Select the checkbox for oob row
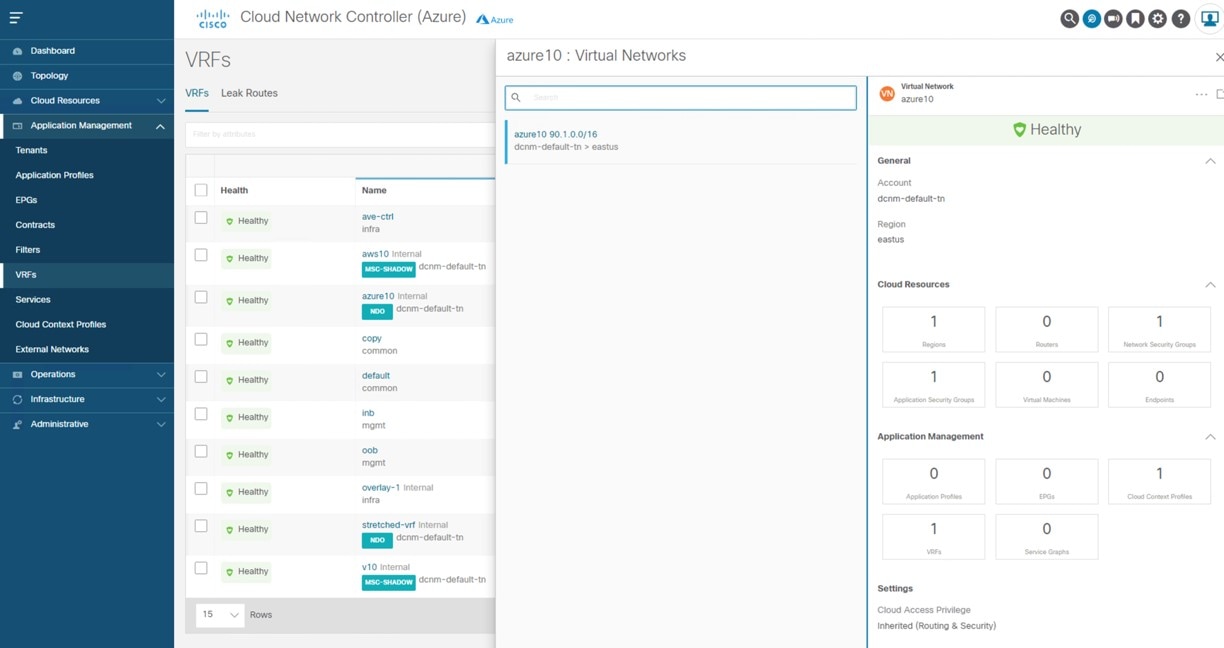Viewport: 1224px width, 648px height. click(201, 452)
